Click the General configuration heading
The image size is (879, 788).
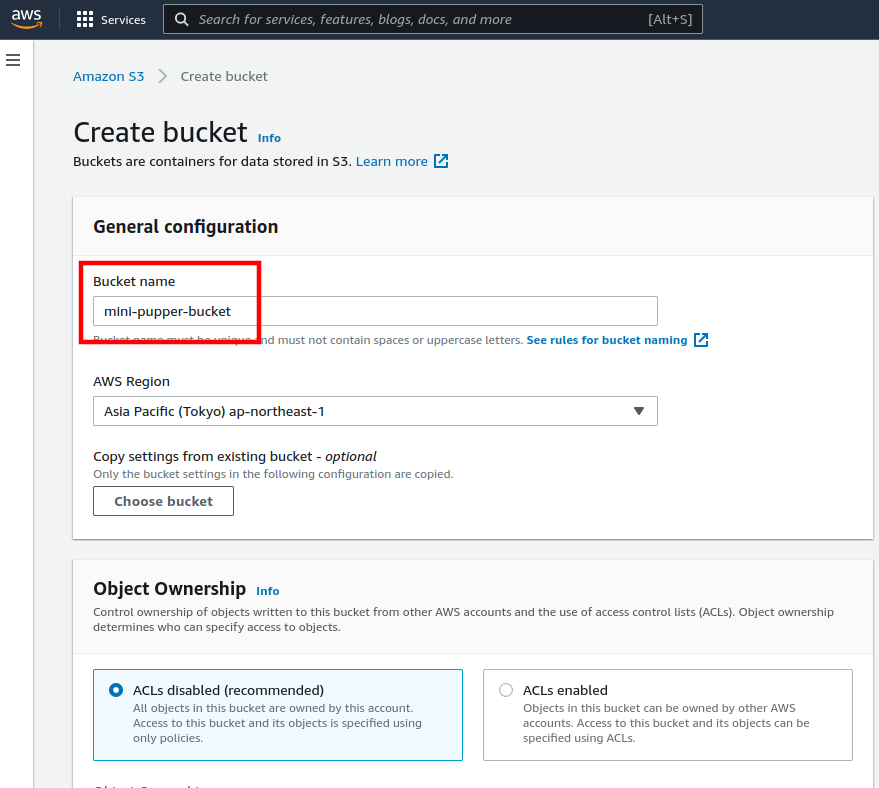tap(186, 227)
